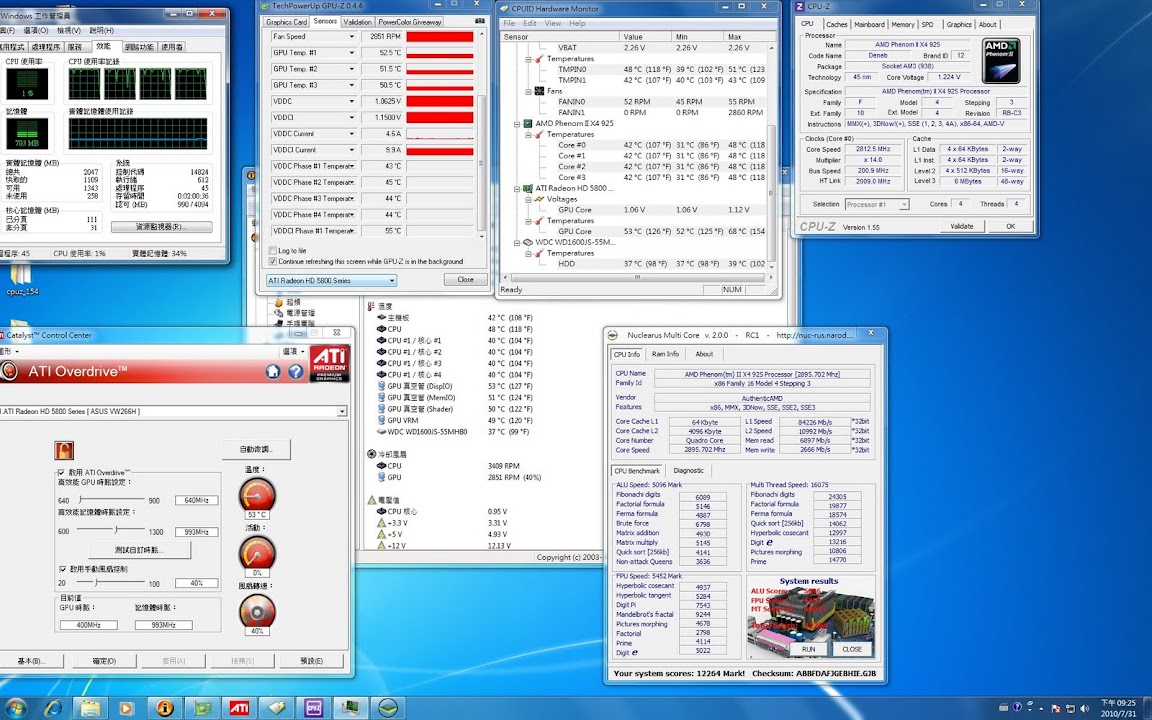Click the Overdrive lock icon in Catalyst
The height and width of the screenshot is (720, 1152).
(64, 450)
